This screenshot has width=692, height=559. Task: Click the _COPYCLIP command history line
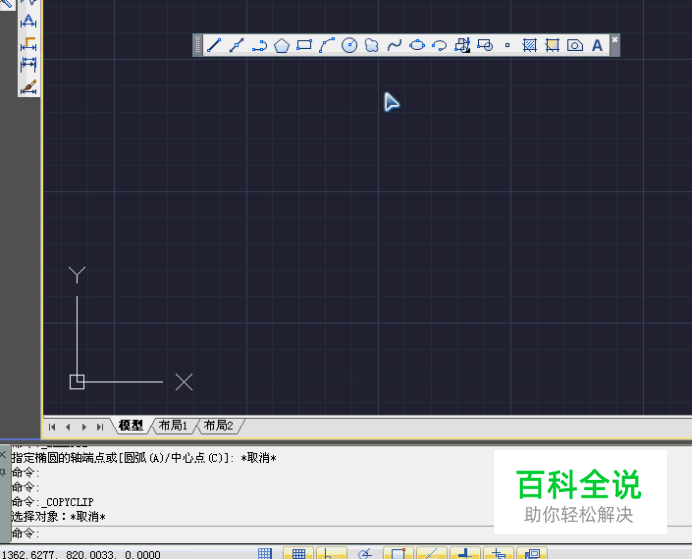(x=53, y=502)
